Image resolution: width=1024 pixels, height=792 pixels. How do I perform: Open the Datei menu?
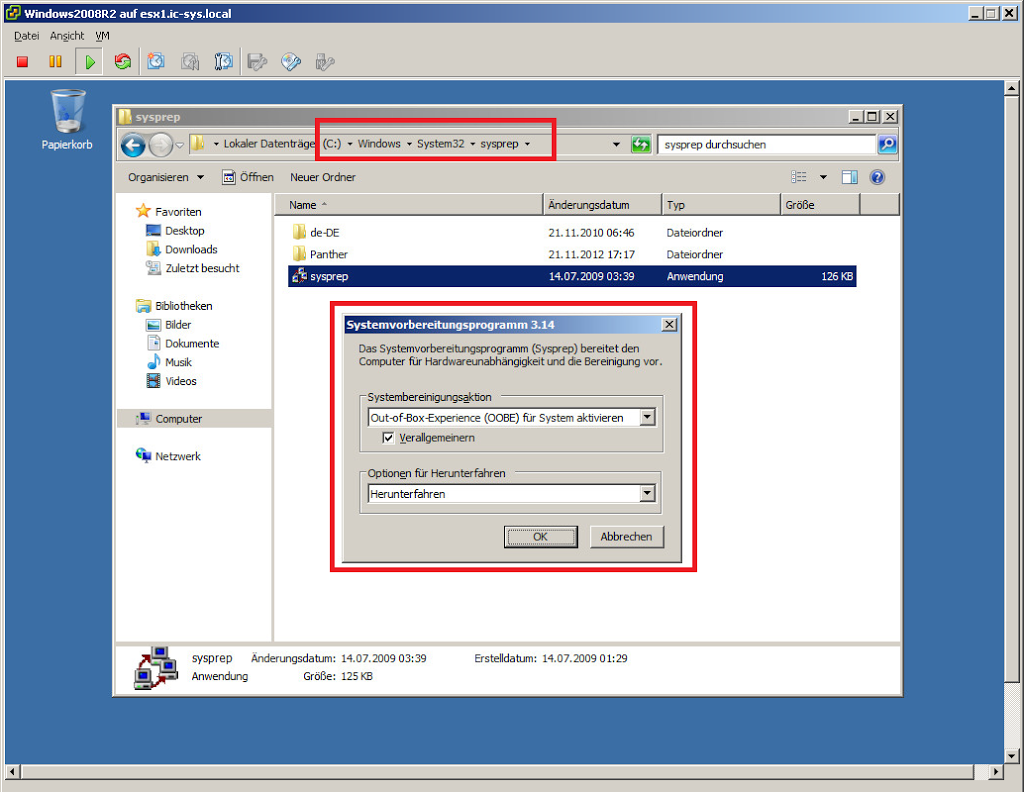pyautogui.click(x=27, y=36)
